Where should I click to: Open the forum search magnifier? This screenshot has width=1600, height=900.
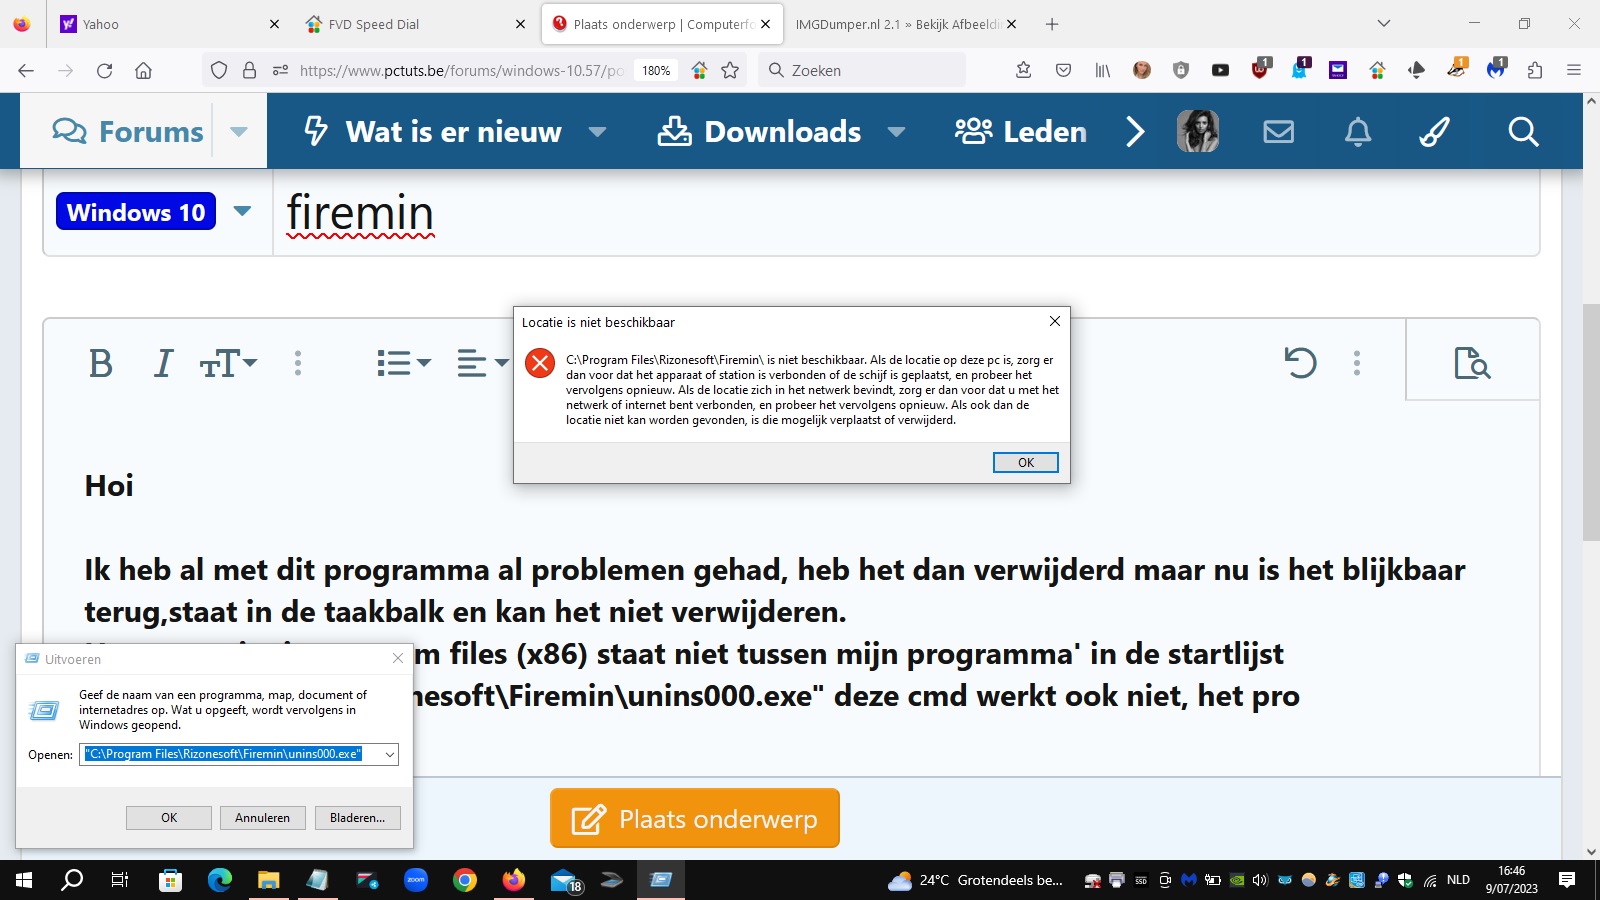click(1522, 131)
